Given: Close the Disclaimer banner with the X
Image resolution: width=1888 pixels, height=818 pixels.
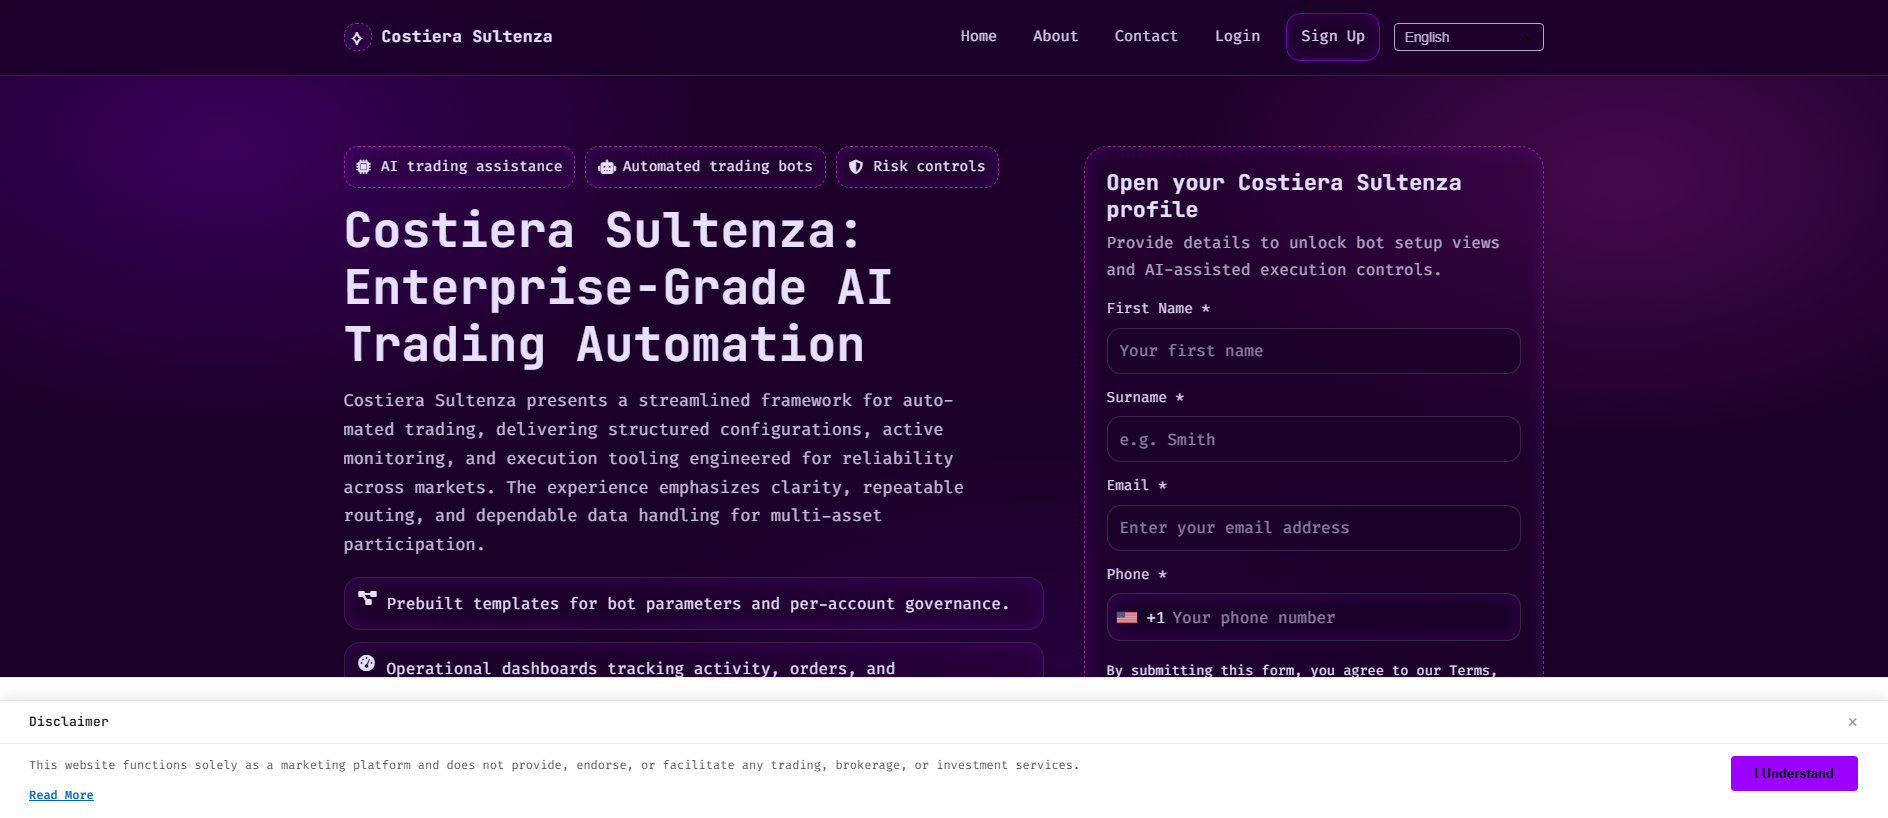Looking at the screenshot, I should tap(1852, 722).
